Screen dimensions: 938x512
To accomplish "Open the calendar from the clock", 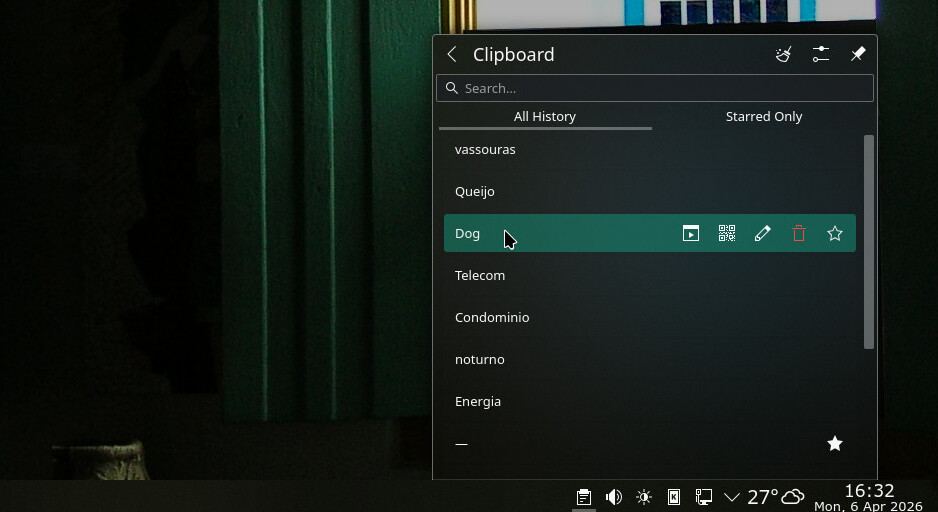I will 868,497.
